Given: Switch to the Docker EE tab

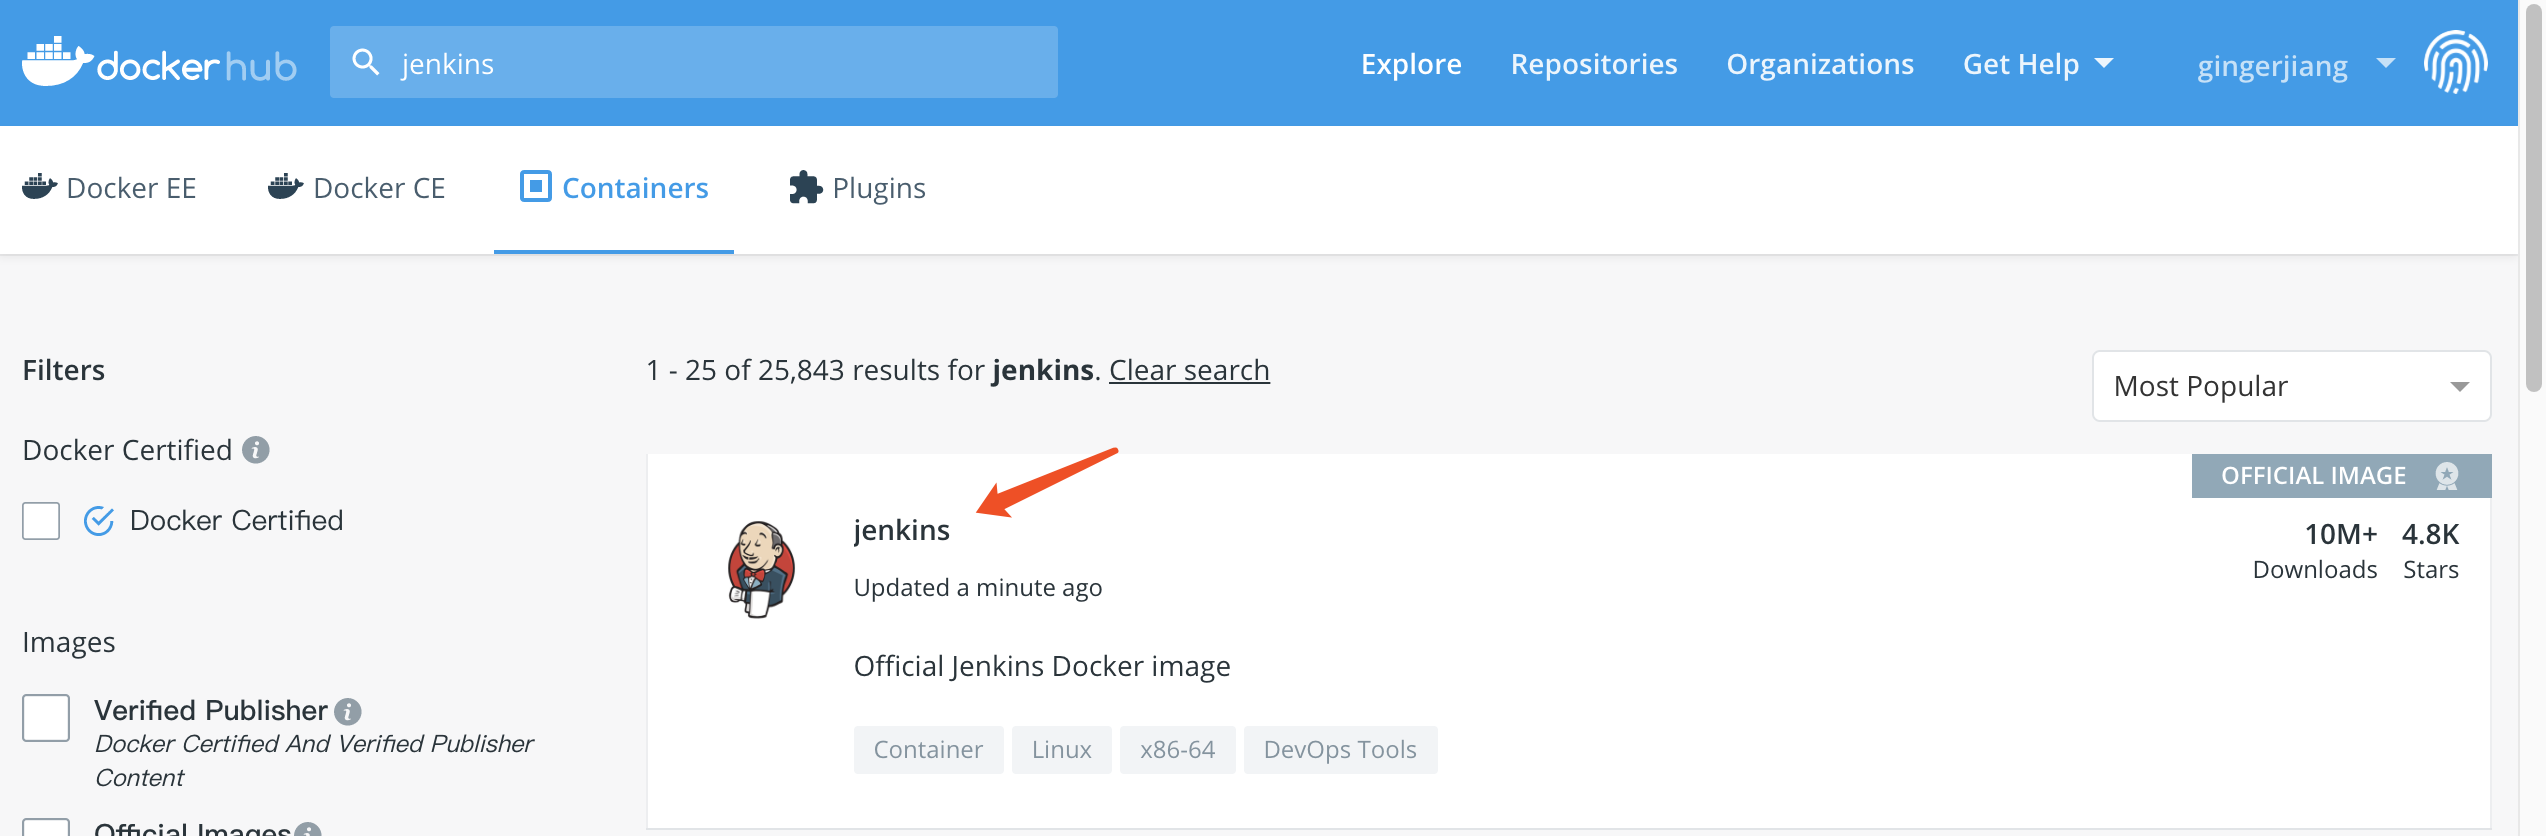Looking at the screenshot, I should tap(110, 188).
